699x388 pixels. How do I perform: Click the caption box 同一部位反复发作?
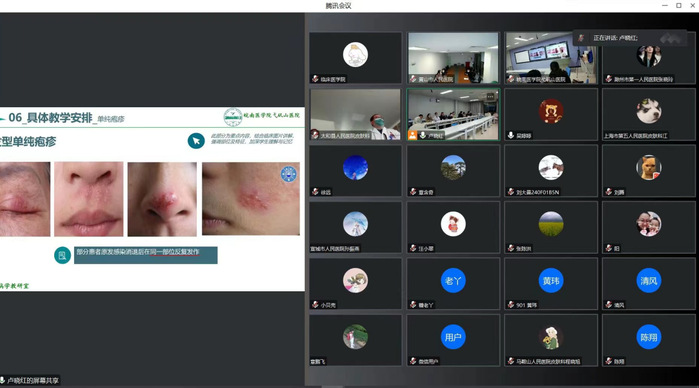tap(146, 255)
